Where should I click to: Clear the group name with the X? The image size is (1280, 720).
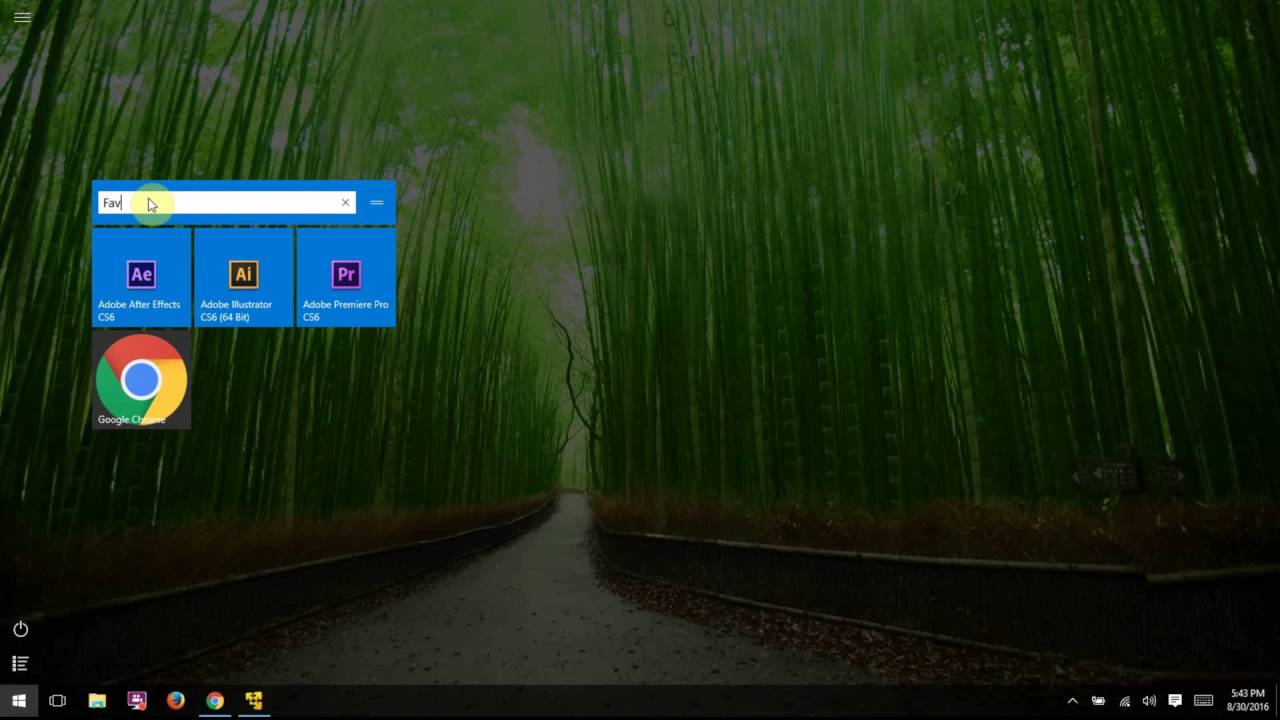(x=346, y=203)
